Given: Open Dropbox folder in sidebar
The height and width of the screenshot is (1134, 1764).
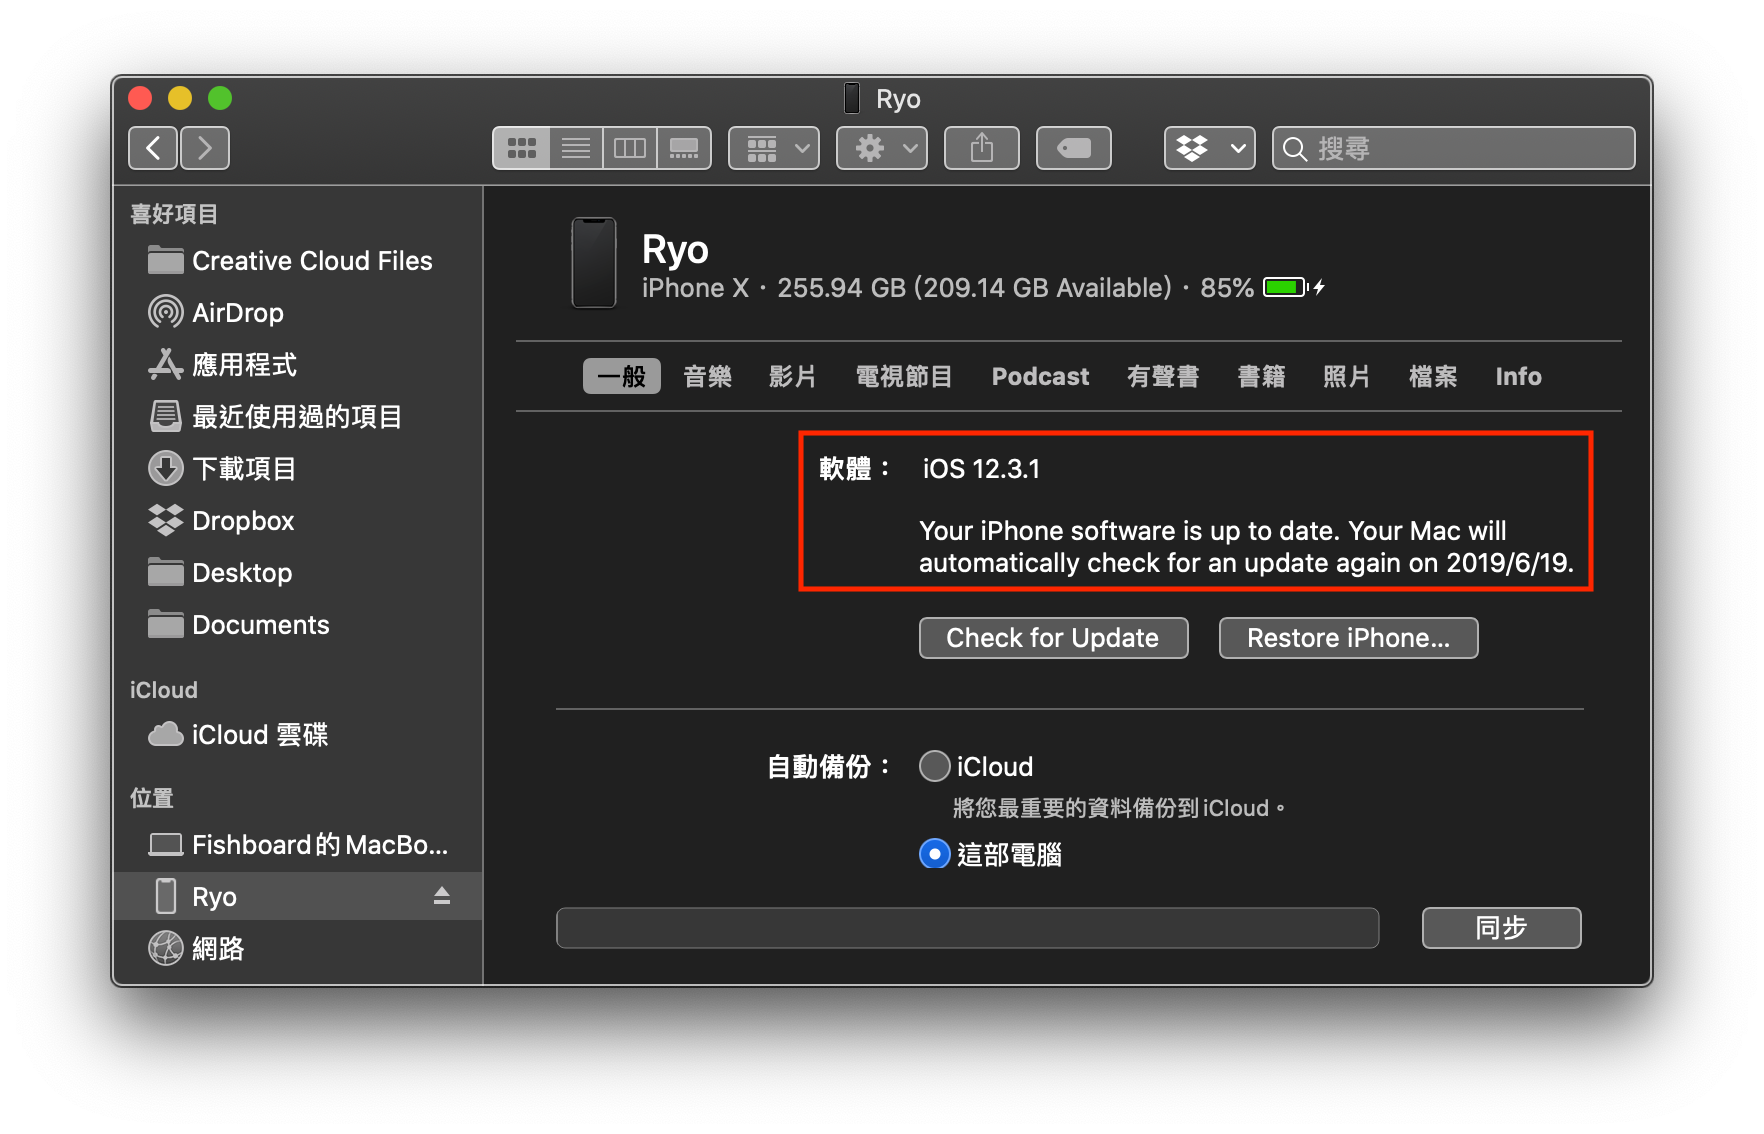Looking at the screenshot, I should (298, 521).
